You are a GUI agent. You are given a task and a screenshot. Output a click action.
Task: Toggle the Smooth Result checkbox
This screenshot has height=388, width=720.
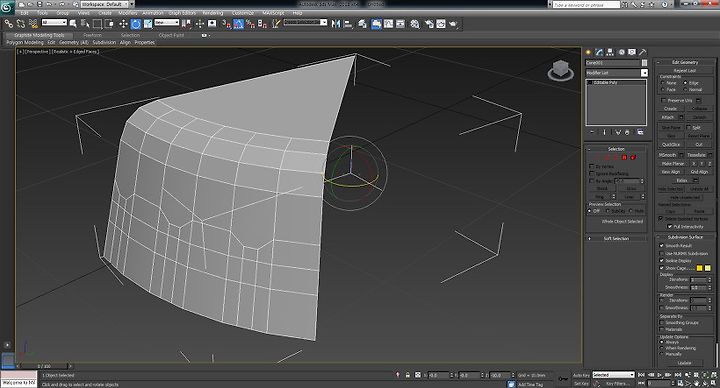click(662, 246)
